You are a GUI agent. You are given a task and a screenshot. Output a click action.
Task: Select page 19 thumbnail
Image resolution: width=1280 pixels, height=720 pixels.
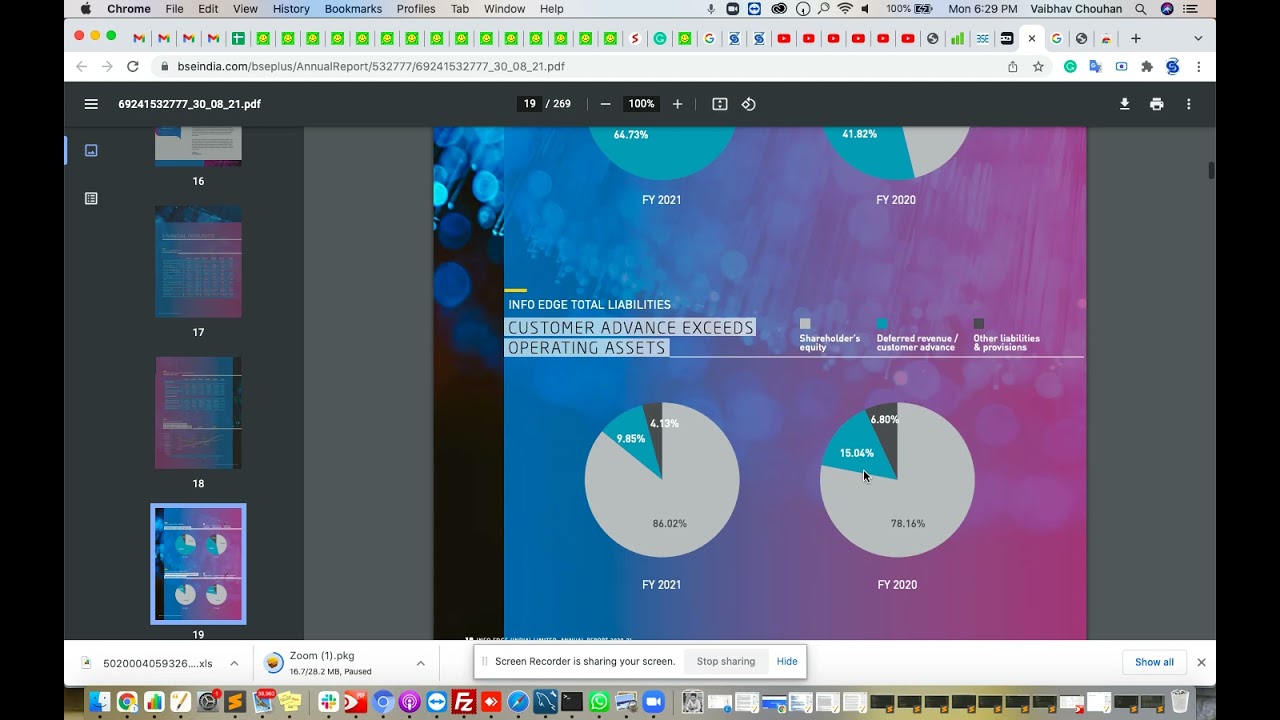(x=198, y=564)
